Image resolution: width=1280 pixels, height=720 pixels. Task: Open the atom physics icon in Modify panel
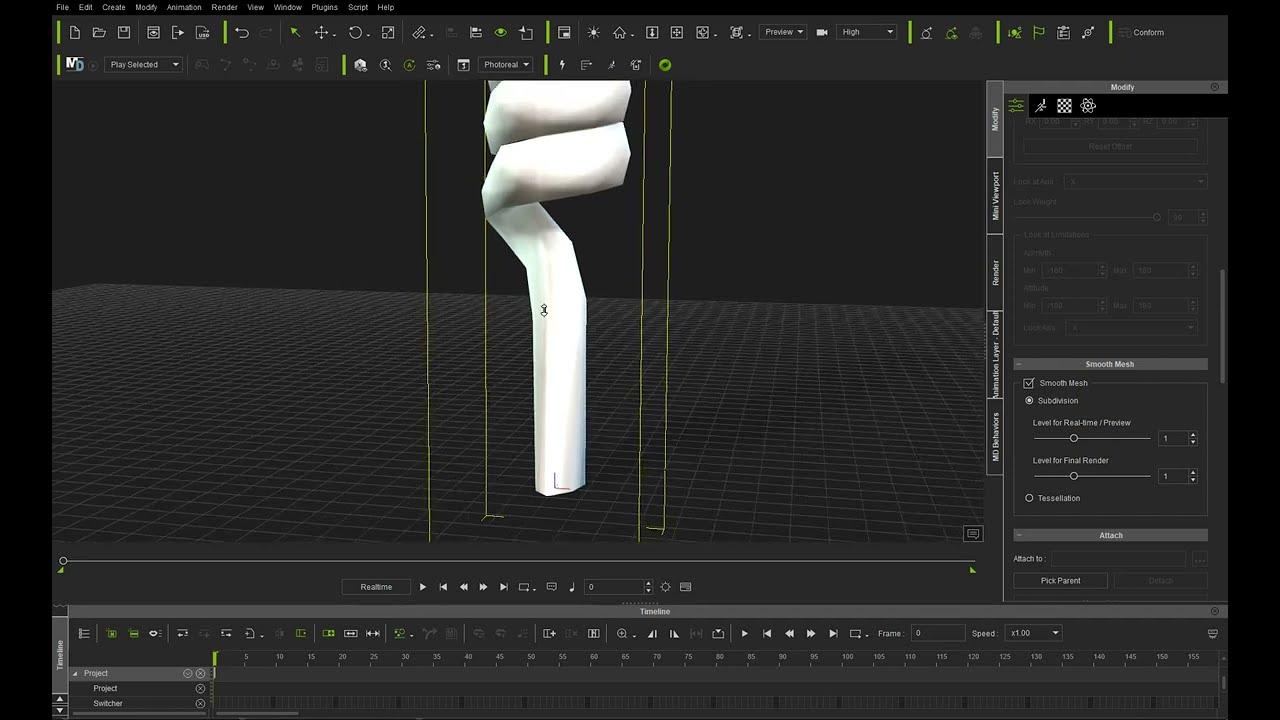click(1089, 105)
